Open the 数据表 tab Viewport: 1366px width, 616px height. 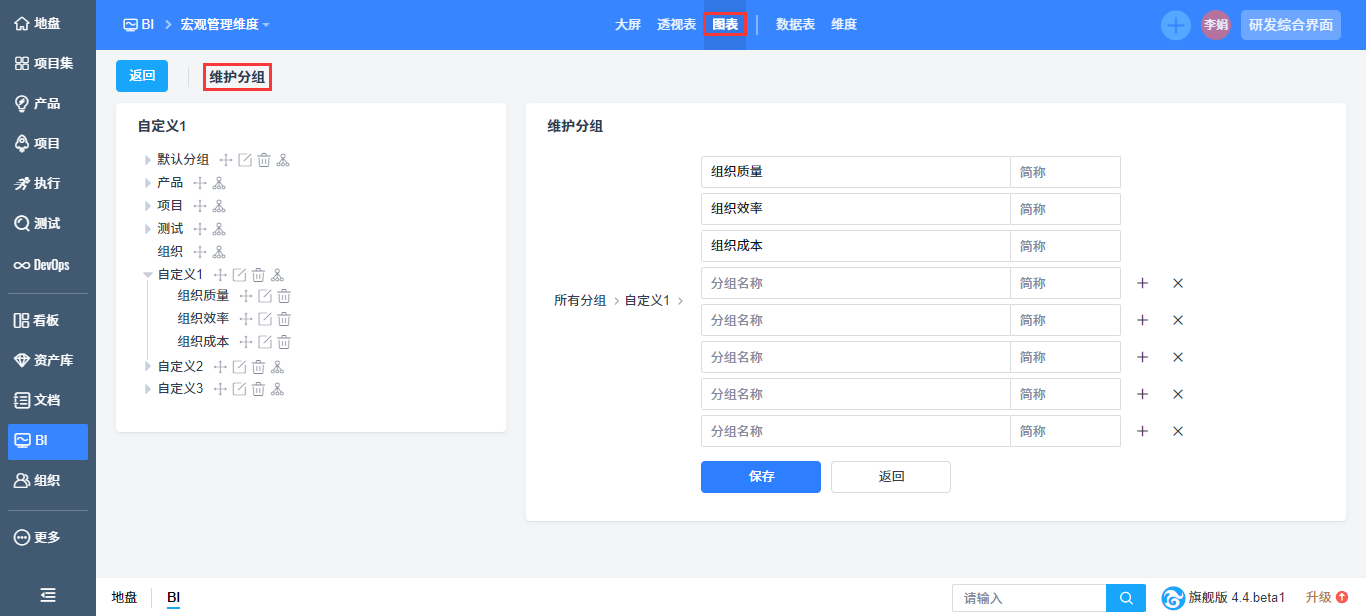pos(795,24)
